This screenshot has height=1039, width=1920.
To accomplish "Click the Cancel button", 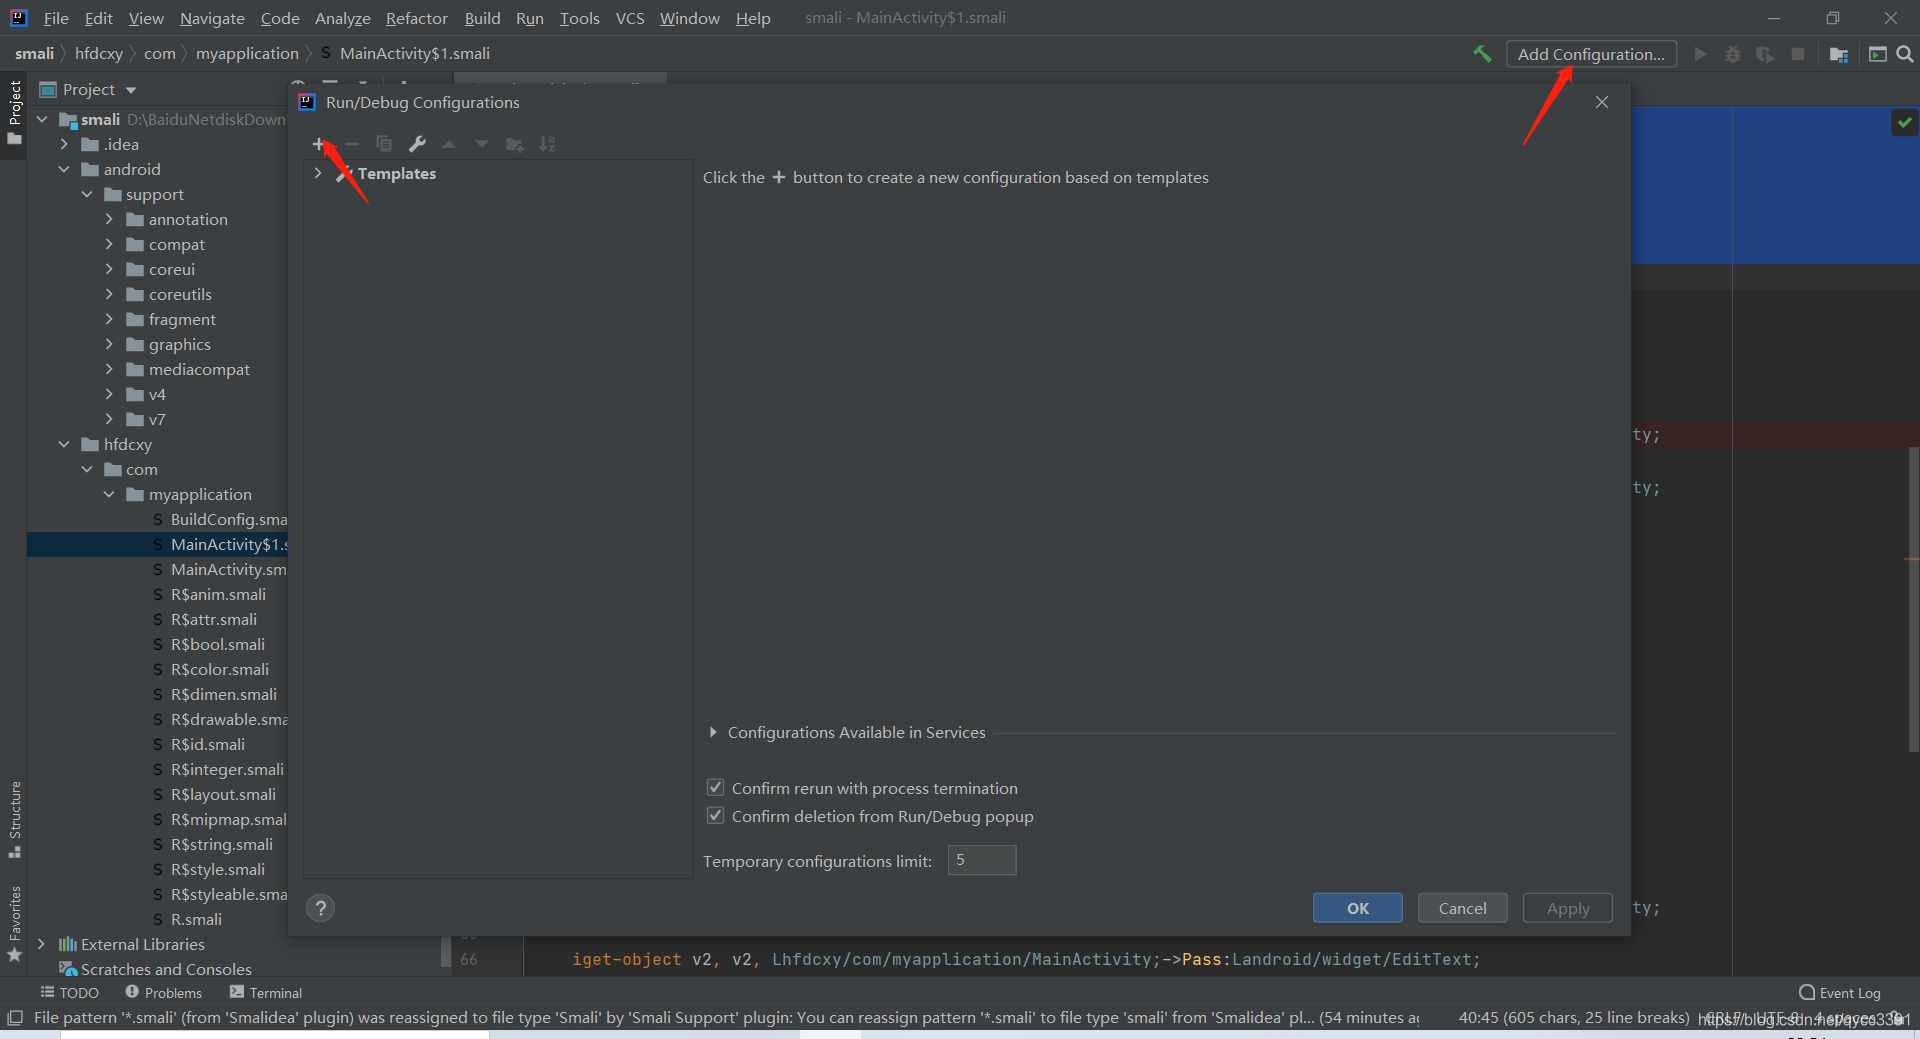I will (x=1462, y=908).
